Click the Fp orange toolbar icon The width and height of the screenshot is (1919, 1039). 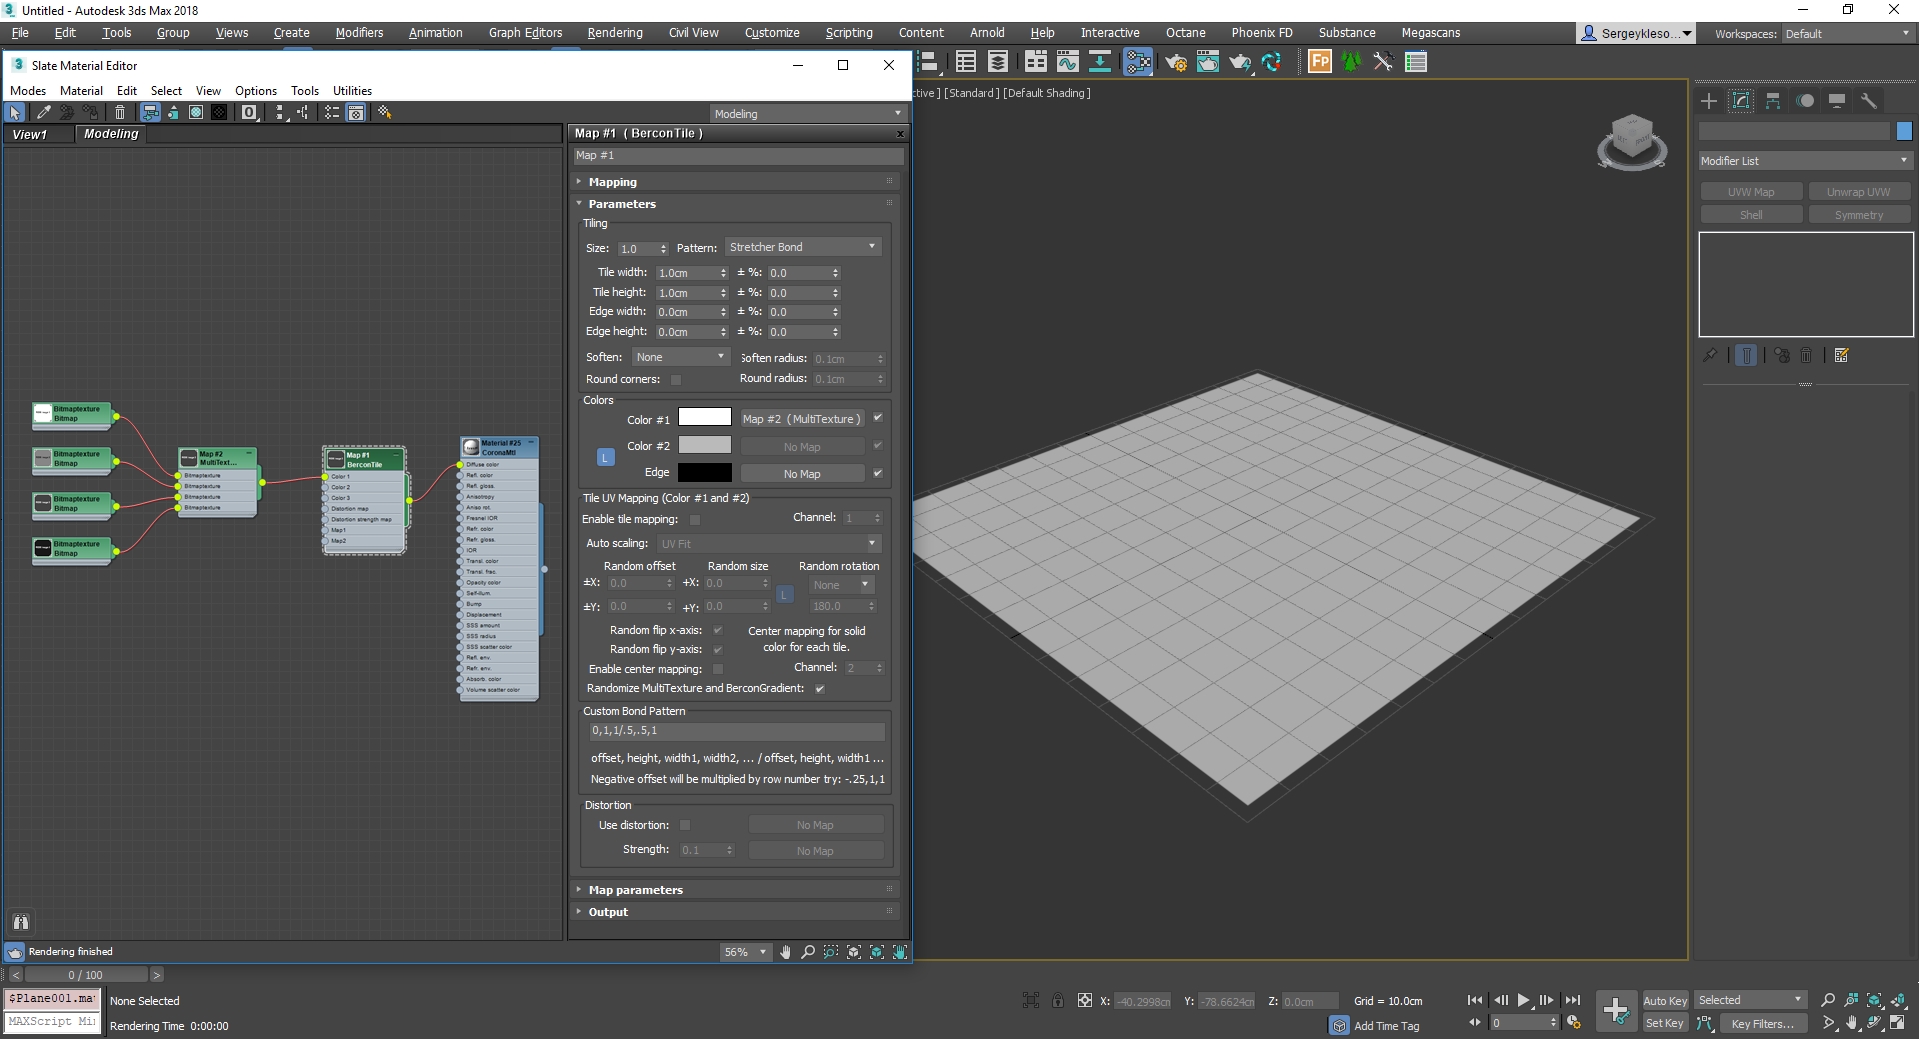pos(1320,62)
